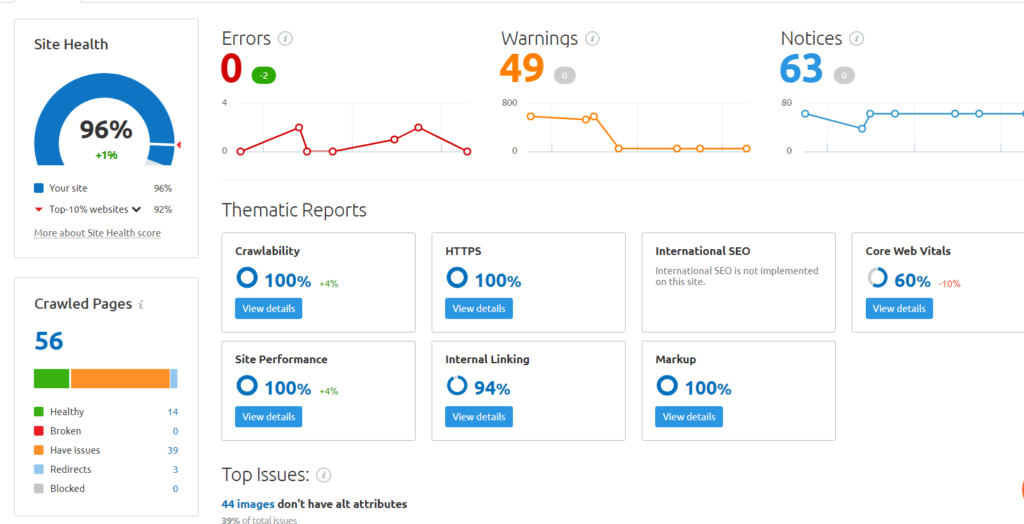
Task: View details for Crawlability
Action: tap(268, 308)
